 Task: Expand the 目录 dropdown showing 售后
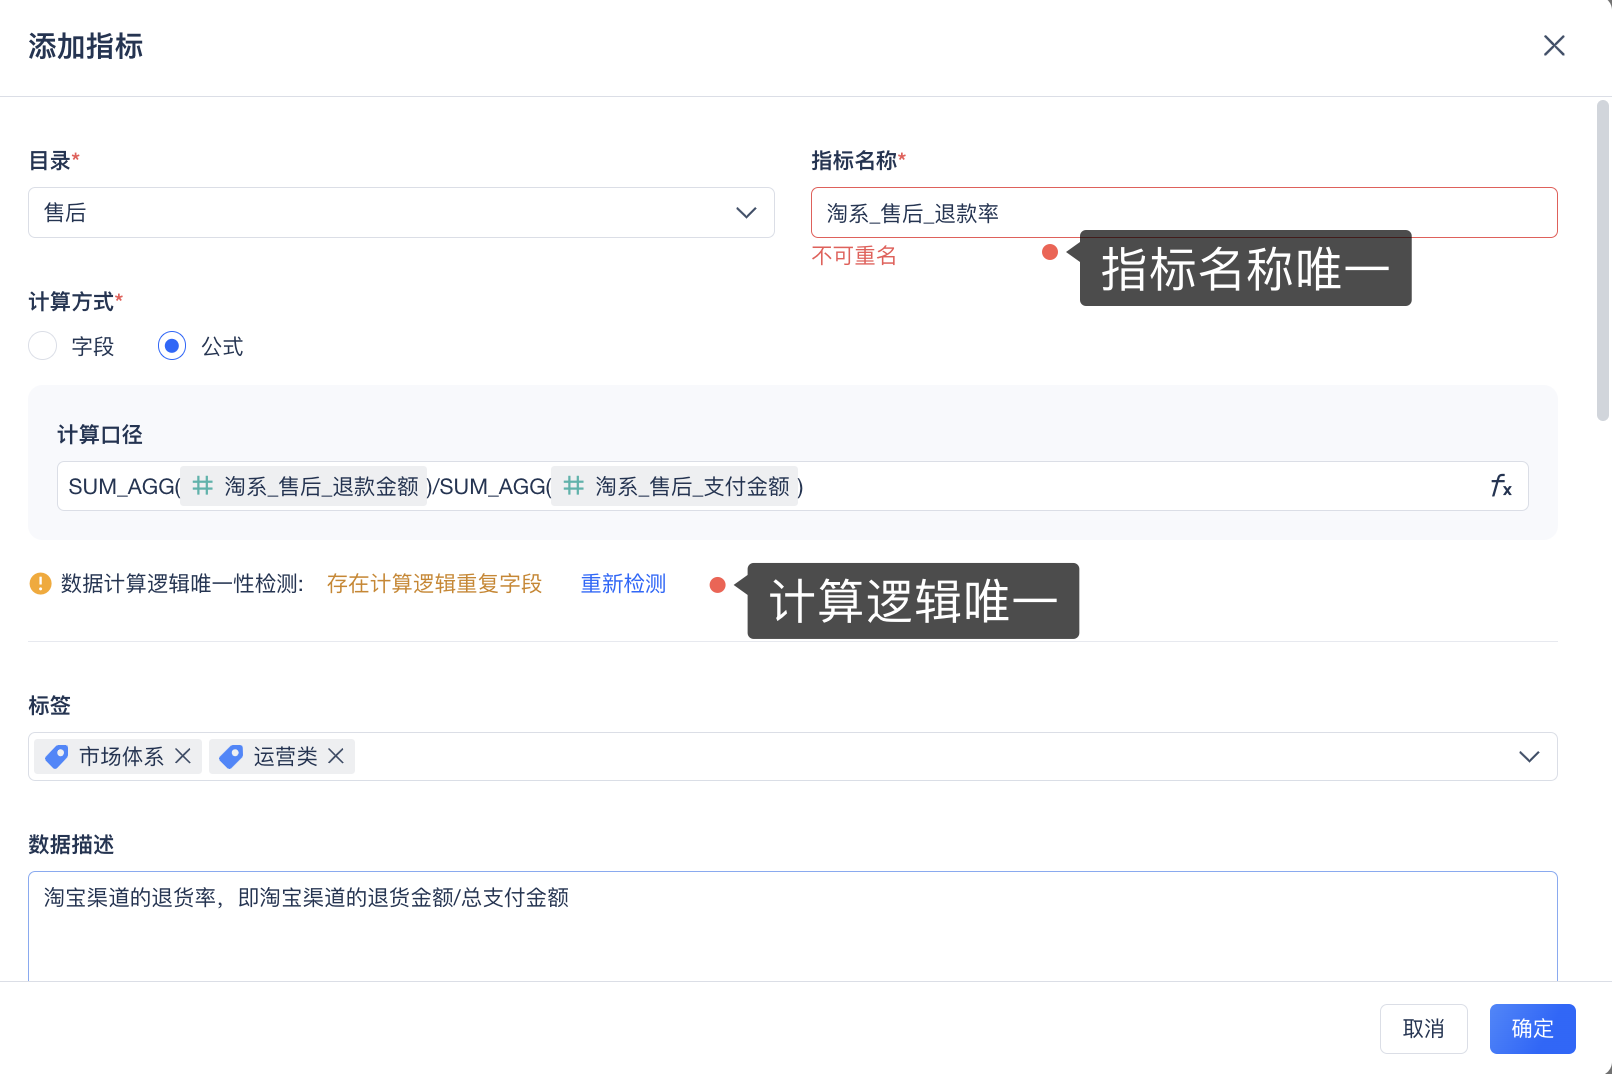pyautogui.click(x=401, y=213)
